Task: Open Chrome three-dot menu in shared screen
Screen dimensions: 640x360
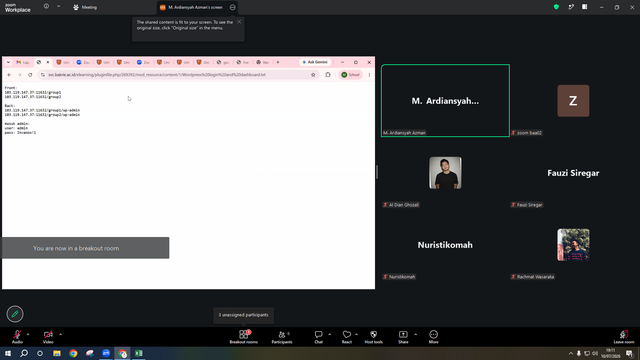Action: [369, 75]
